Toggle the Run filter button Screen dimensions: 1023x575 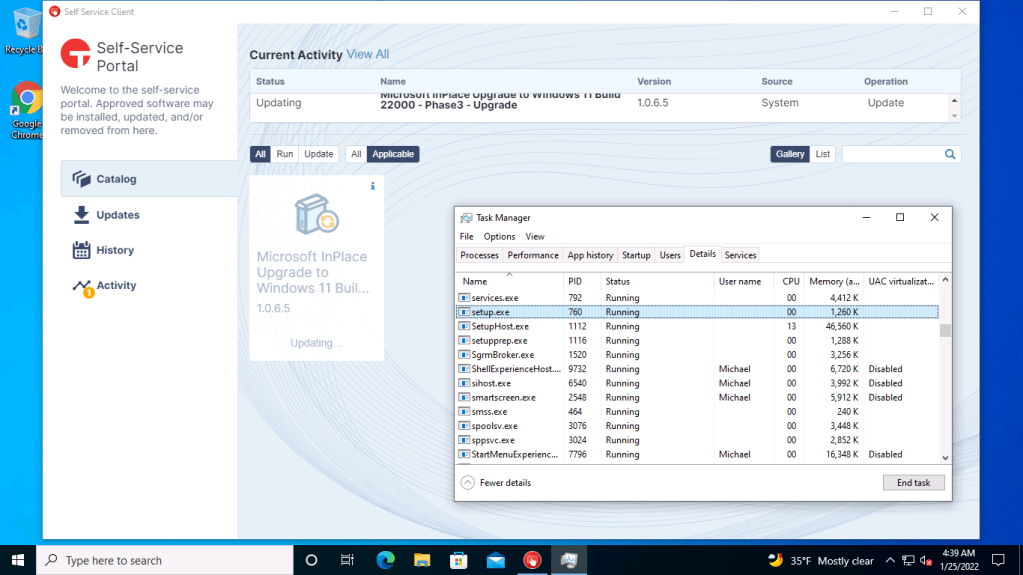285,154
